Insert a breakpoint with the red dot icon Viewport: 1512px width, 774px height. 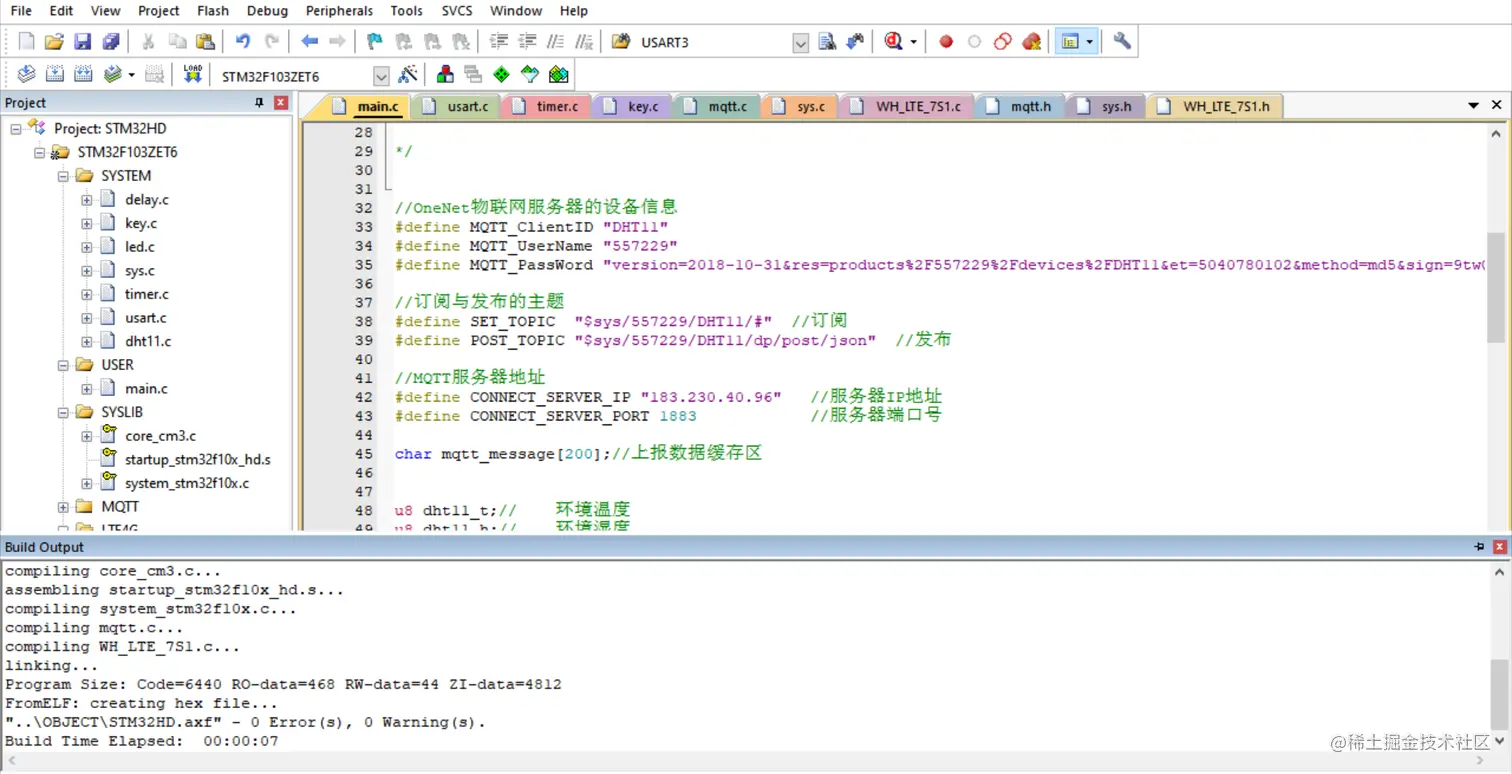click(x=946, y=42)
